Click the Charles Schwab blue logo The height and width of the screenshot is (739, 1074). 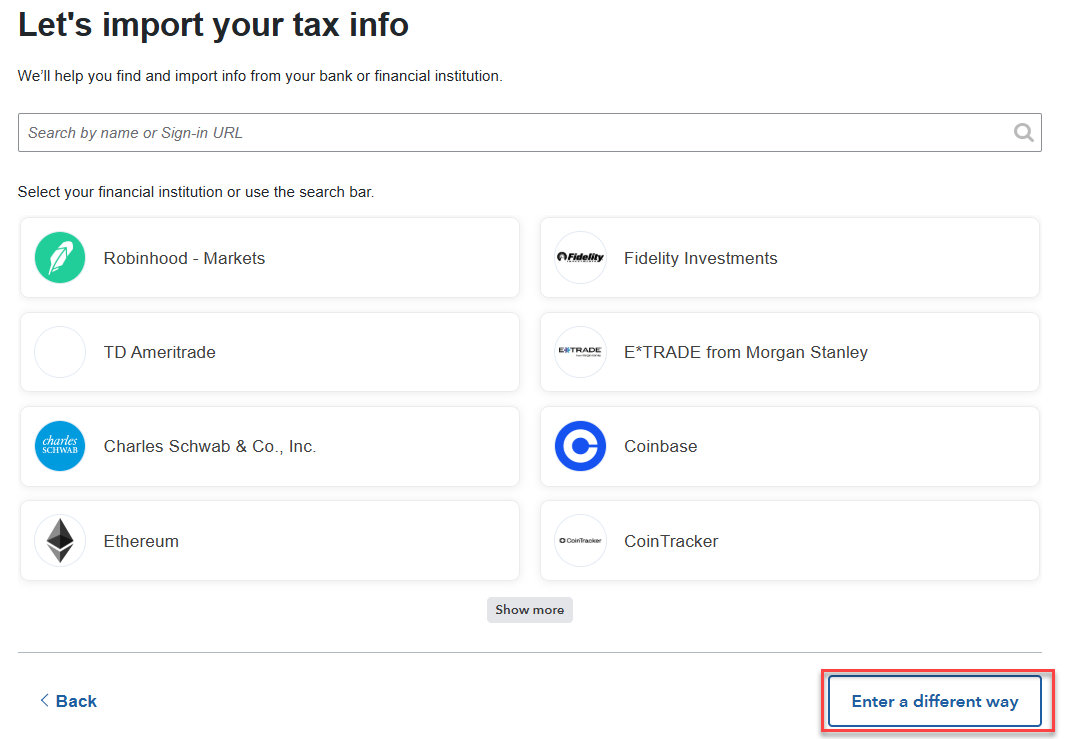tap(60, 446)
